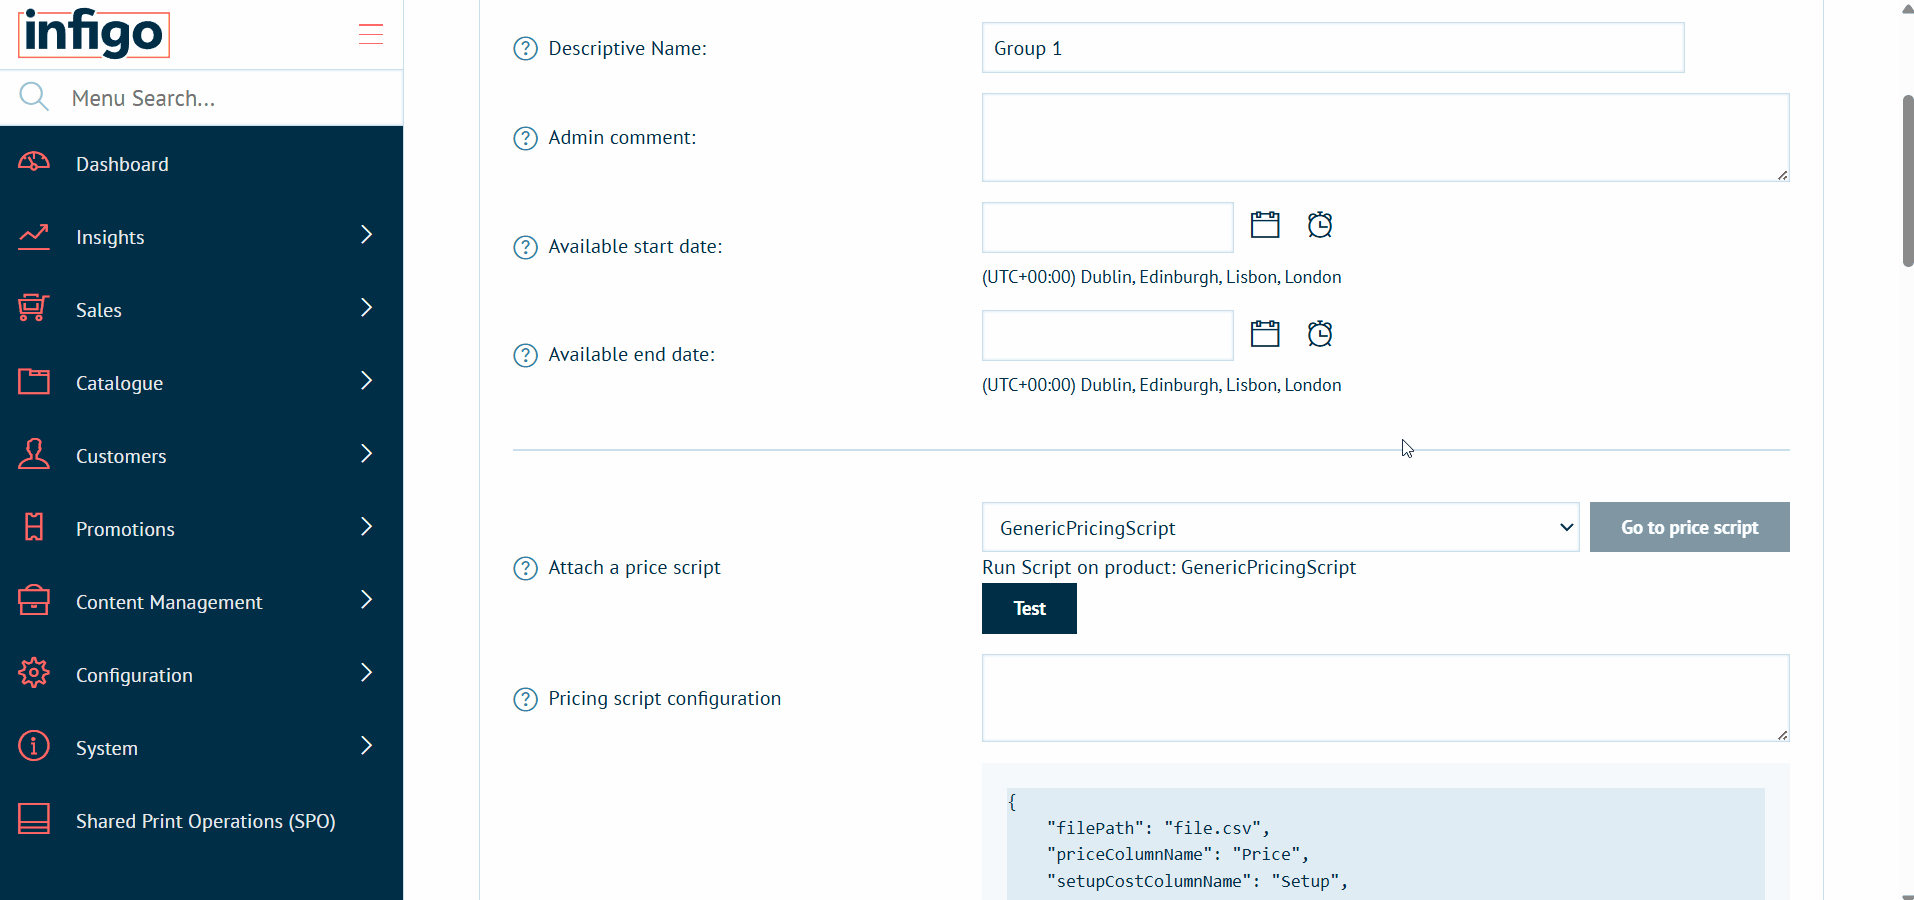Click the Infigo logo
The width and height of the screenshot is (1914, 900).
tap(94, 33)
